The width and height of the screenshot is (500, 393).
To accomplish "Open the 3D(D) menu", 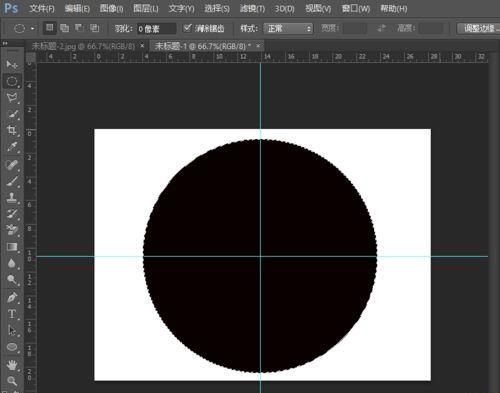I will [x=284, y=8].
